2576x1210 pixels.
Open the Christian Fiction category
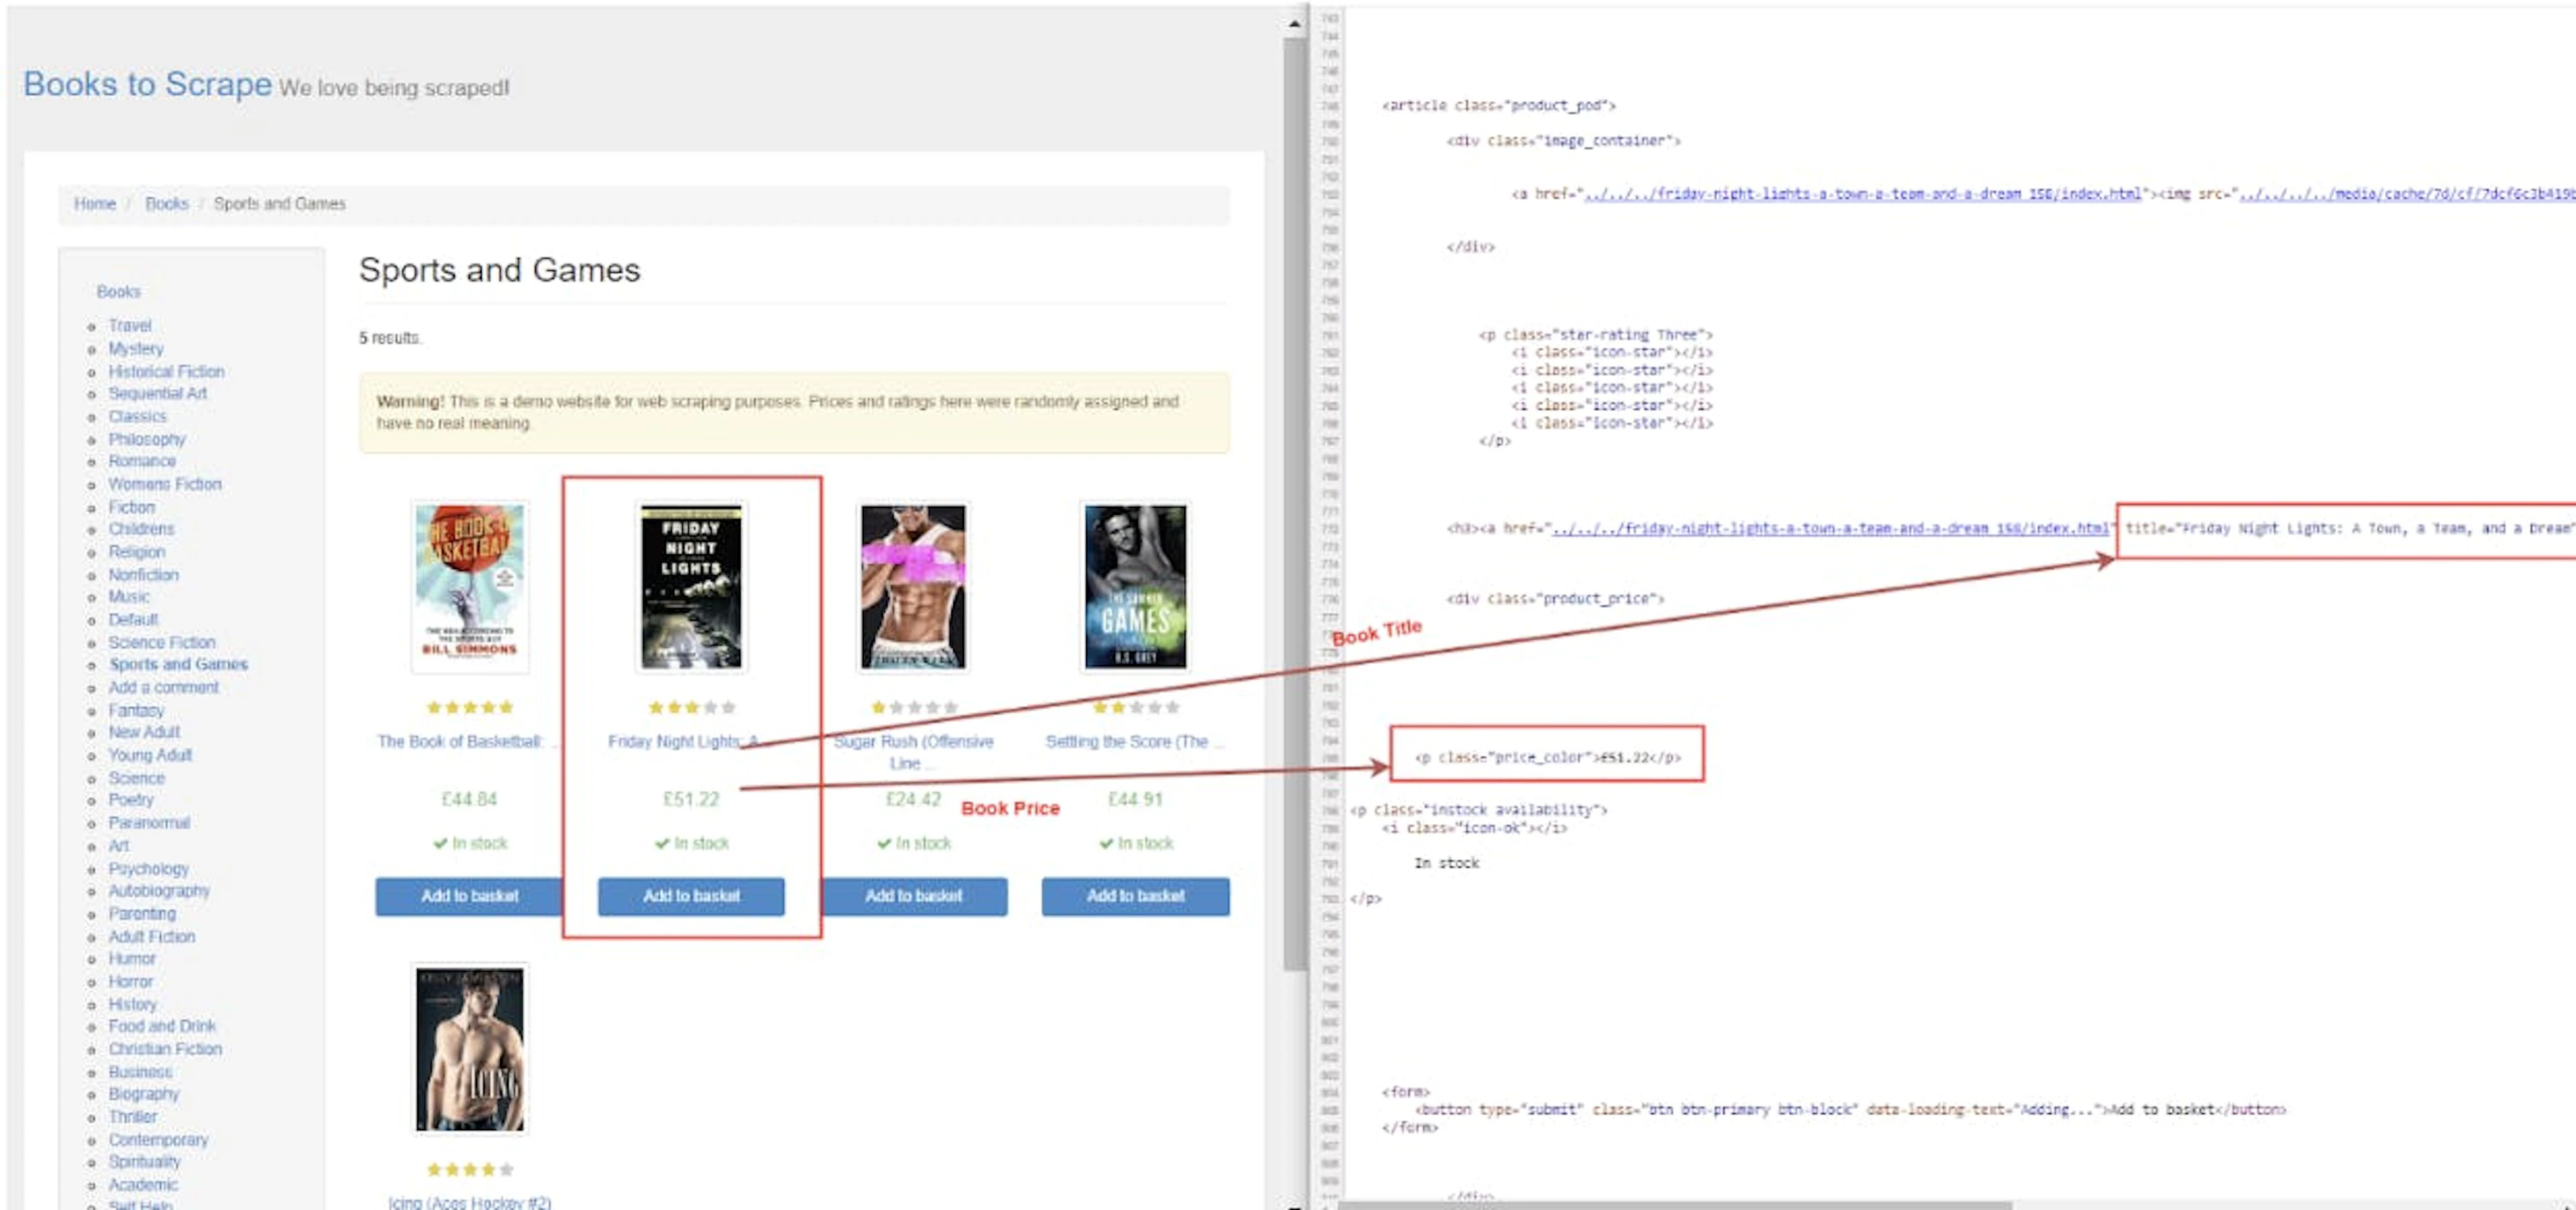165,1051
